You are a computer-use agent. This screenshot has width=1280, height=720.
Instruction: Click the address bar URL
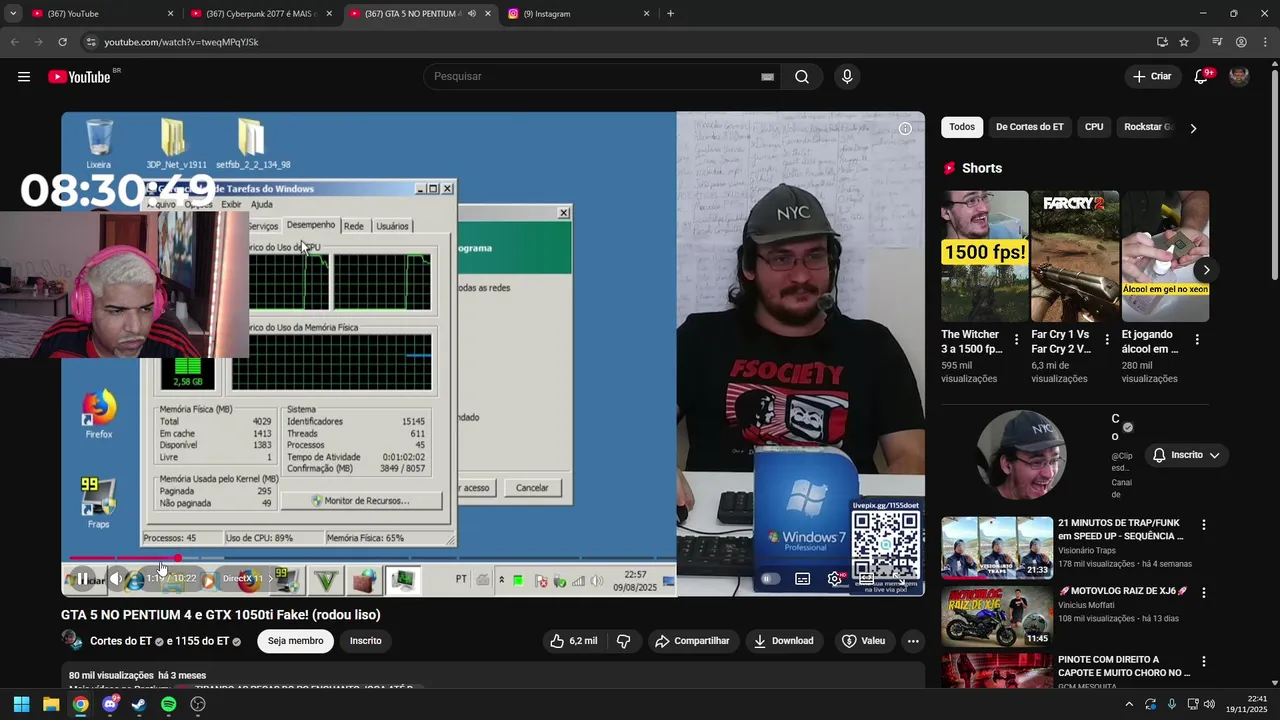(181, 42)
